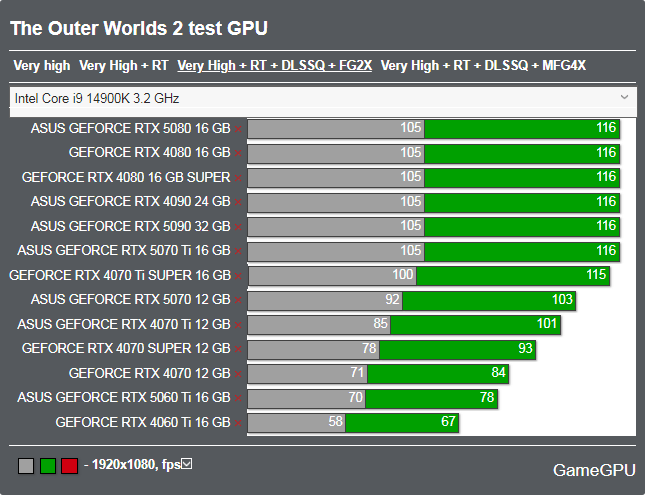Toggle the green legend color square

48,465
